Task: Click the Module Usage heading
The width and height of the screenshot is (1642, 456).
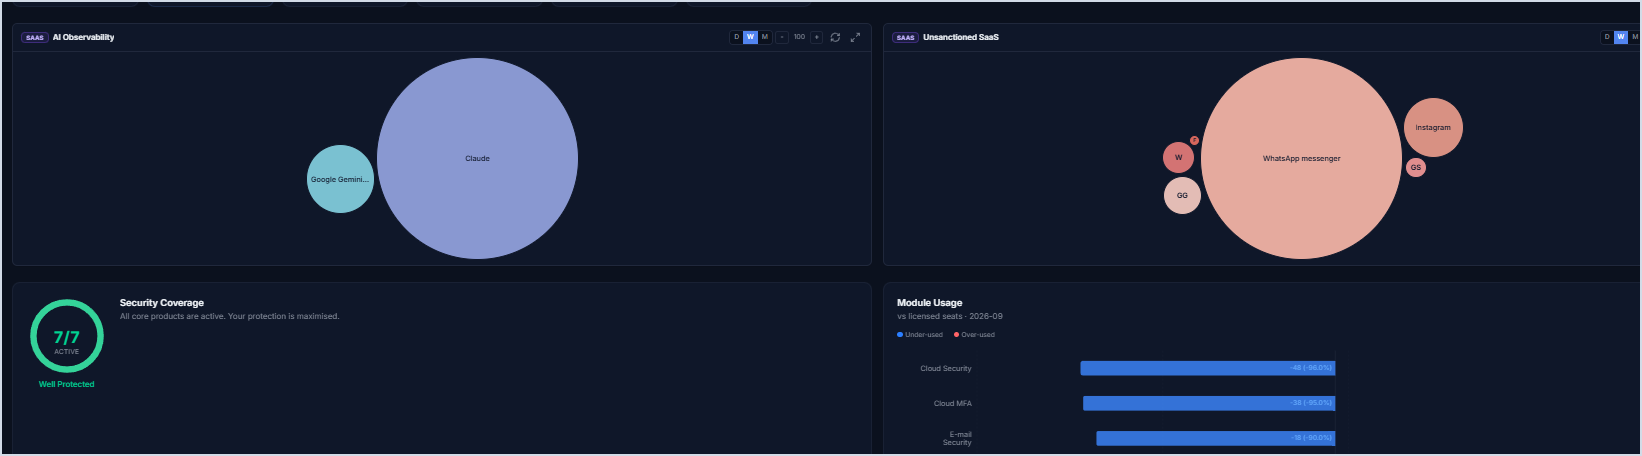Action: point(930,303)
